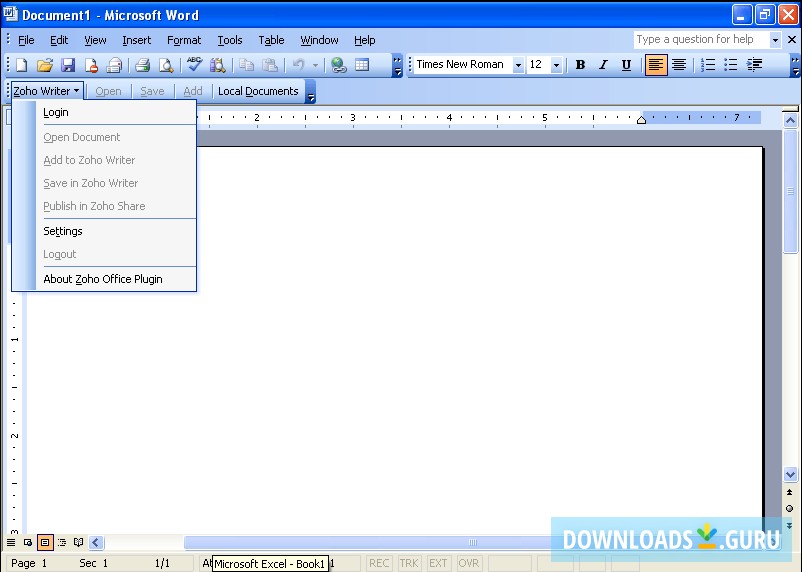The width and height of the screenshot is (802, 572).
Task: Save document with the floppy disk icon
Action: tap(68, 65)
